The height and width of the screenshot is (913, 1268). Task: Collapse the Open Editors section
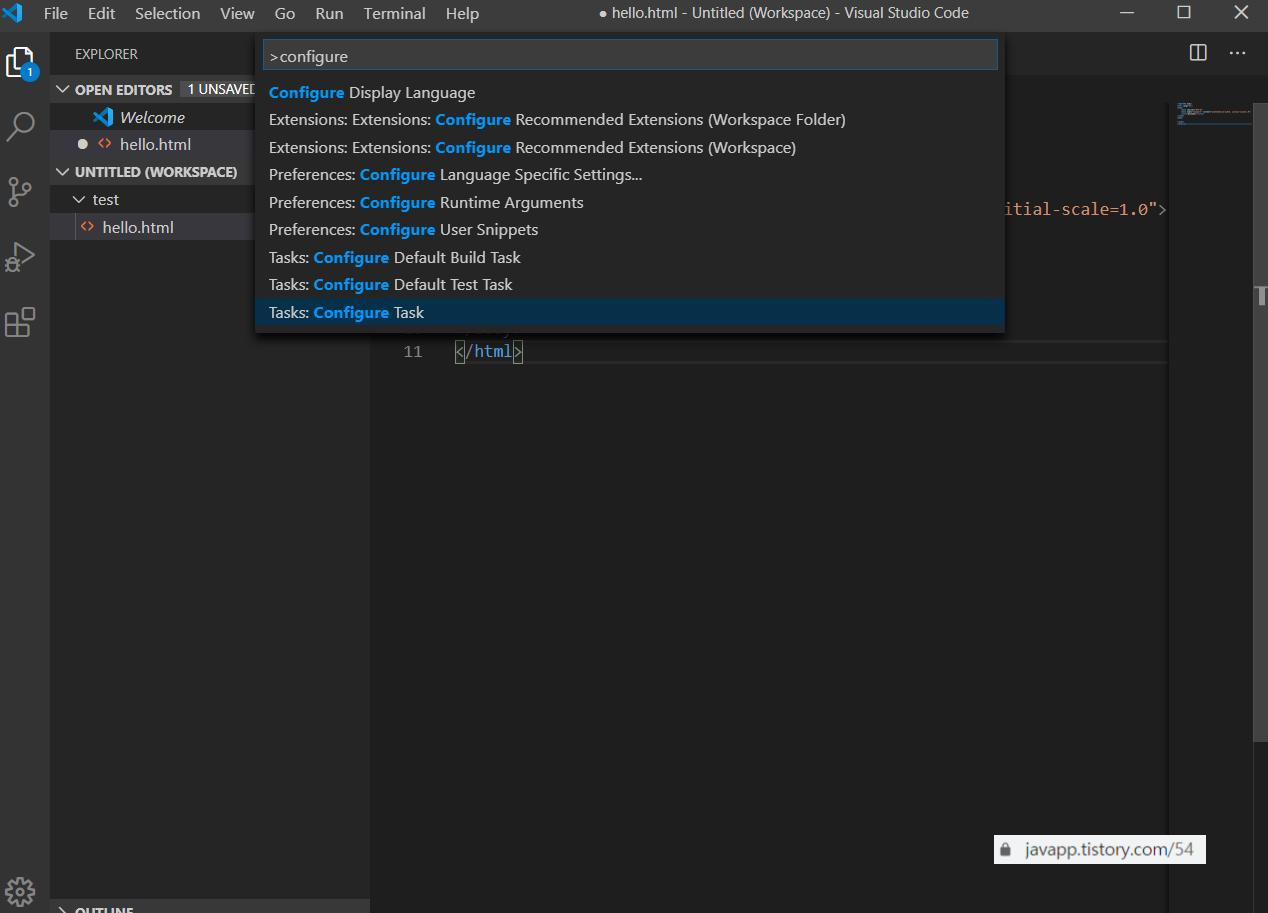[63, 89]
